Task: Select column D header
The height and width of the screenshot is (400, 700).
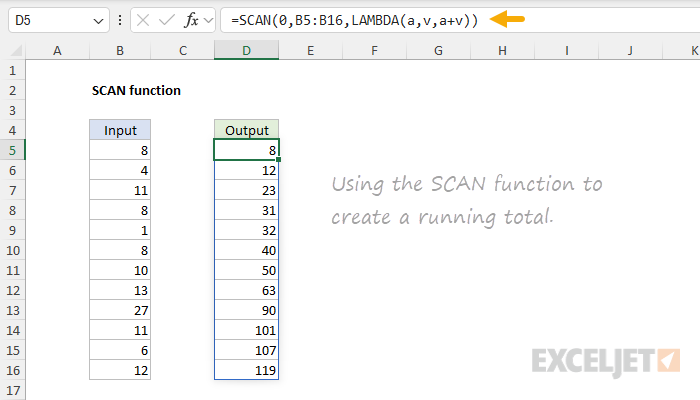Action: [246, 50]
